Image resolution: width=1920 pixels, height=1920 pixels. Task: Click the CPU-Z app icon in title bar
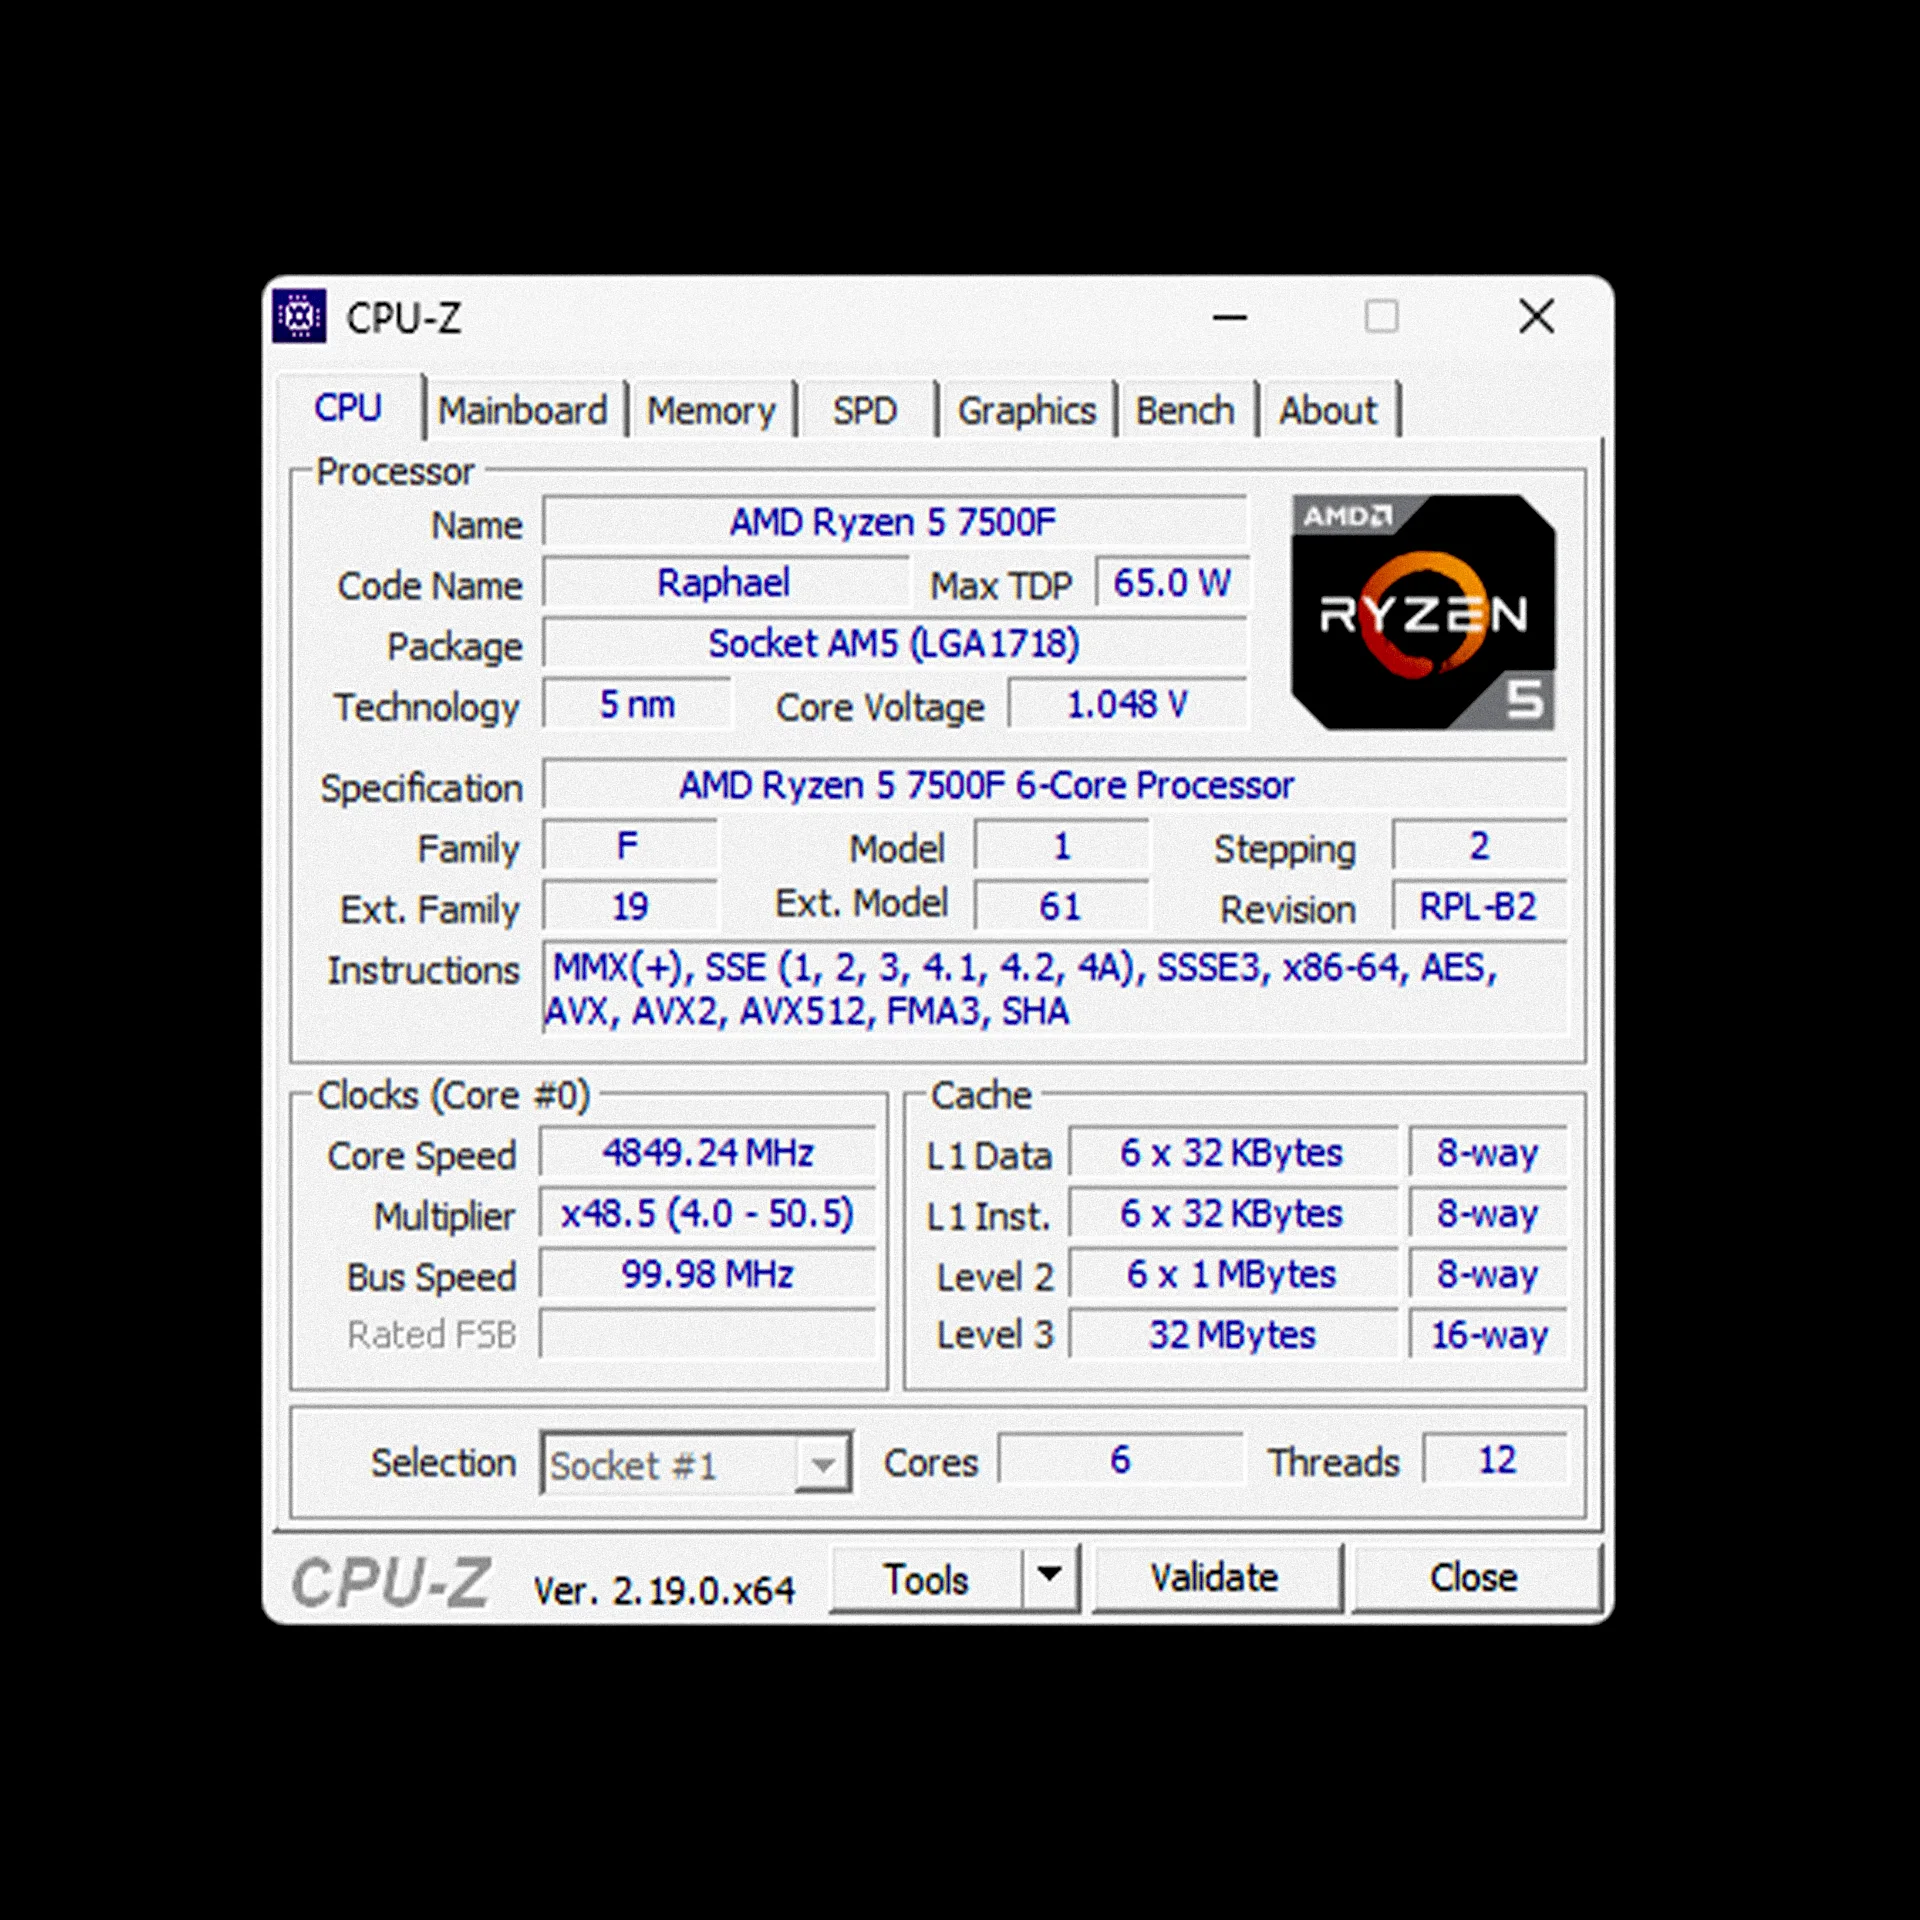pyautogui.click(x=299, y=317)
